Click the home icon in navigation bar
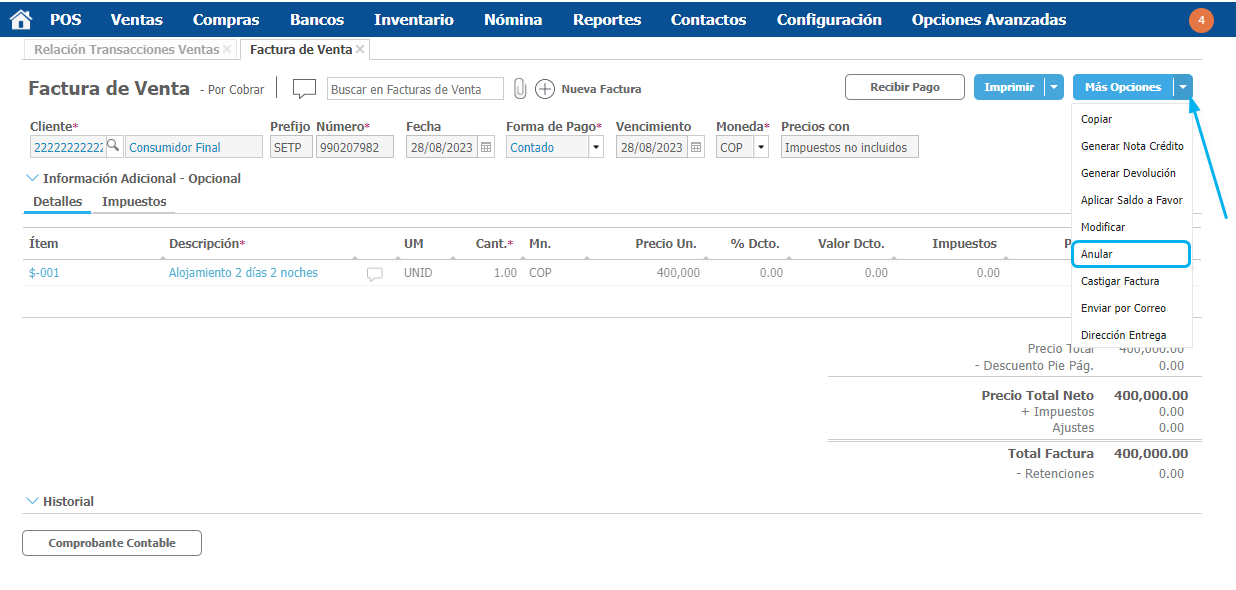This screenshot has width=1236, height=590. pyautogui.click(x=20, y=20)
